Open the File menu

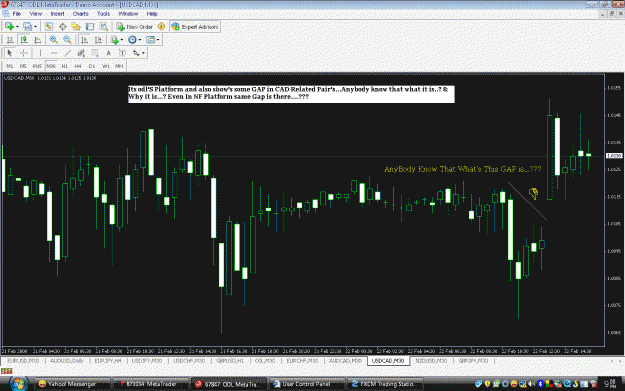(17, 14)
